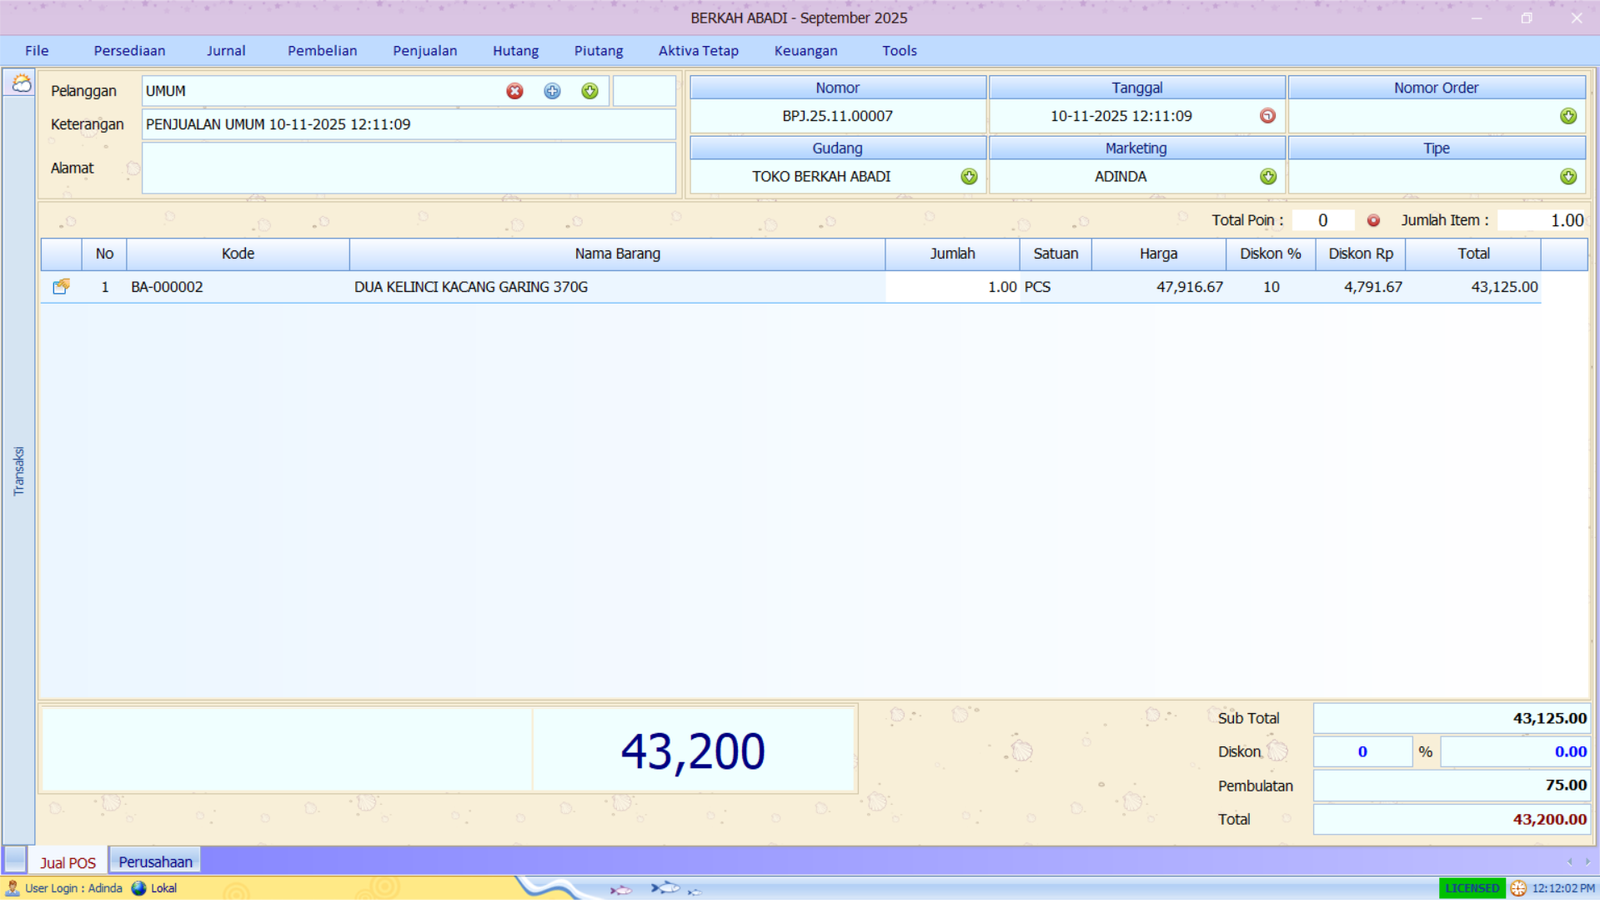Click the red clear icon in Pelanggan field
1600x900 pixels.
click(515, 91)
